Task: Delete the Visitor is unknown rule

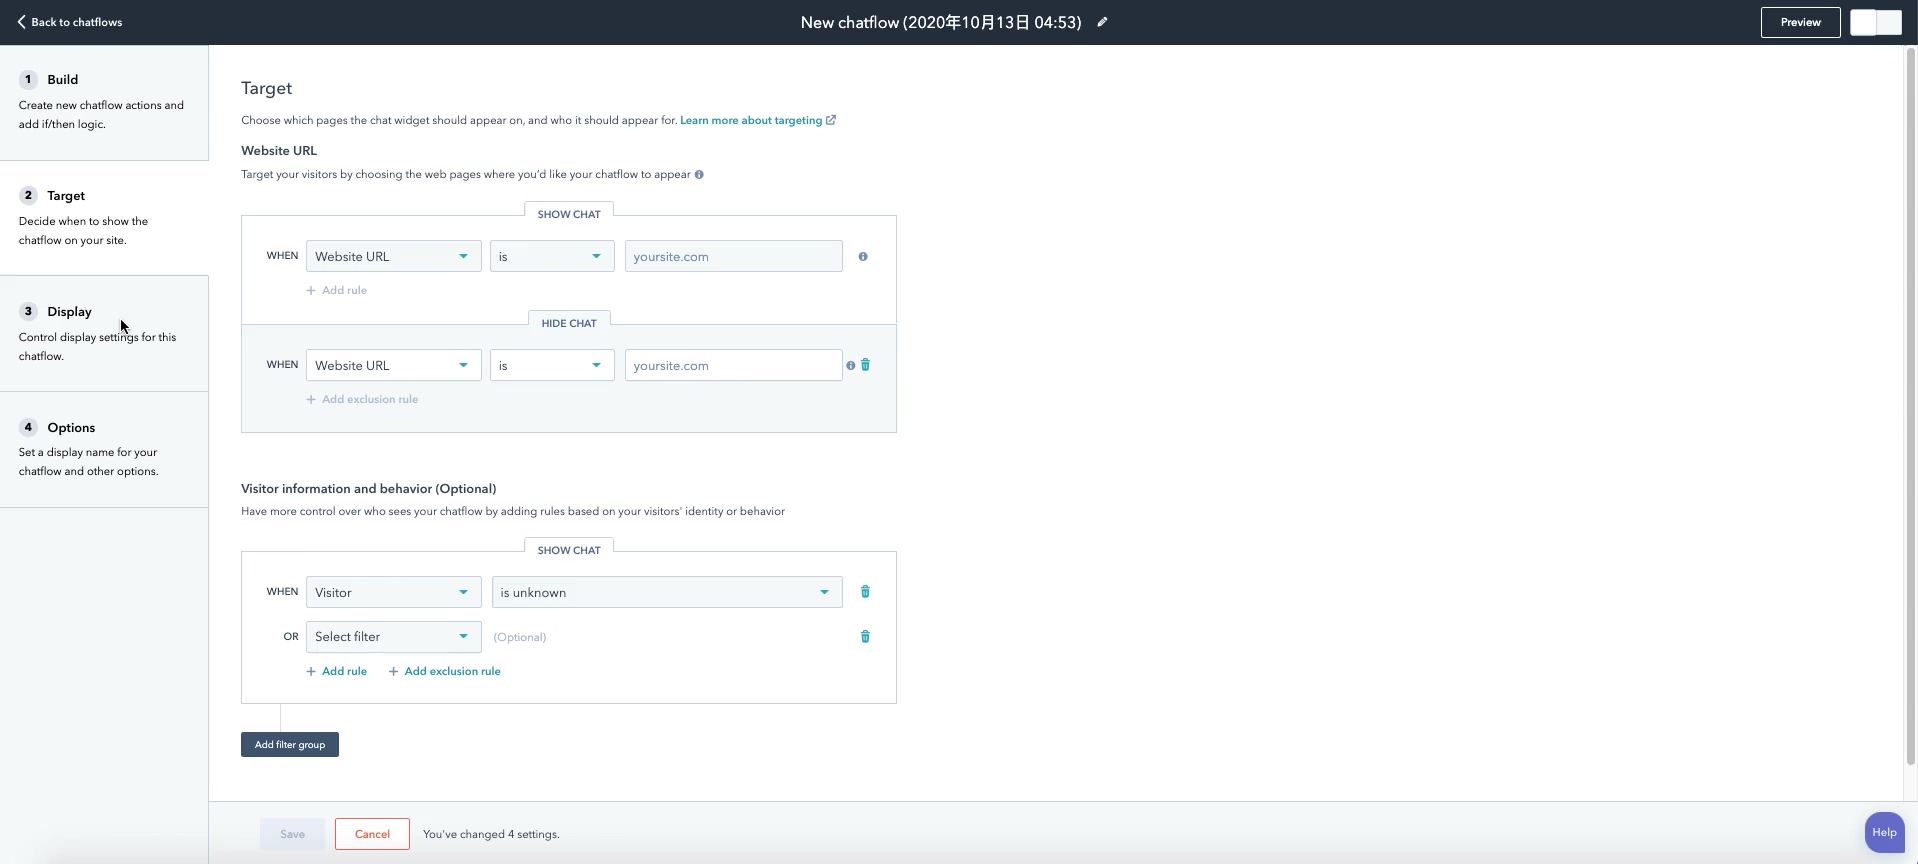Action: point(865,592)
